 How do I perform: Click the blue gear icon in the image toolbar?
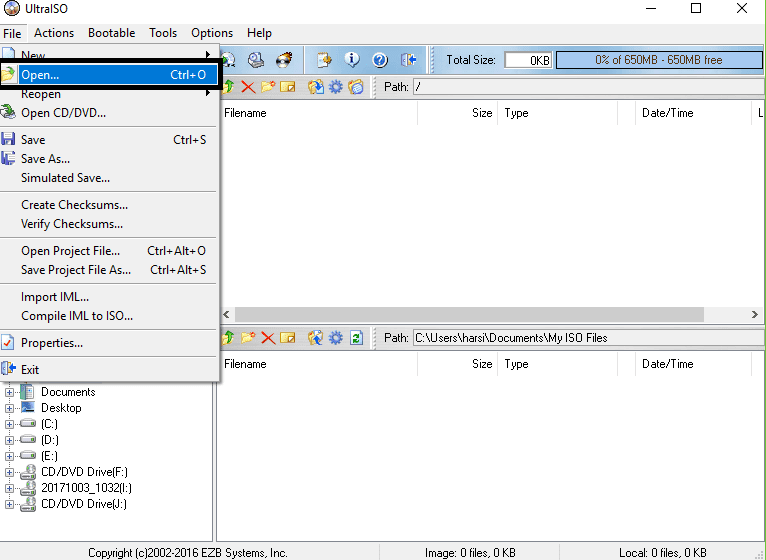[x=336, y=87]
